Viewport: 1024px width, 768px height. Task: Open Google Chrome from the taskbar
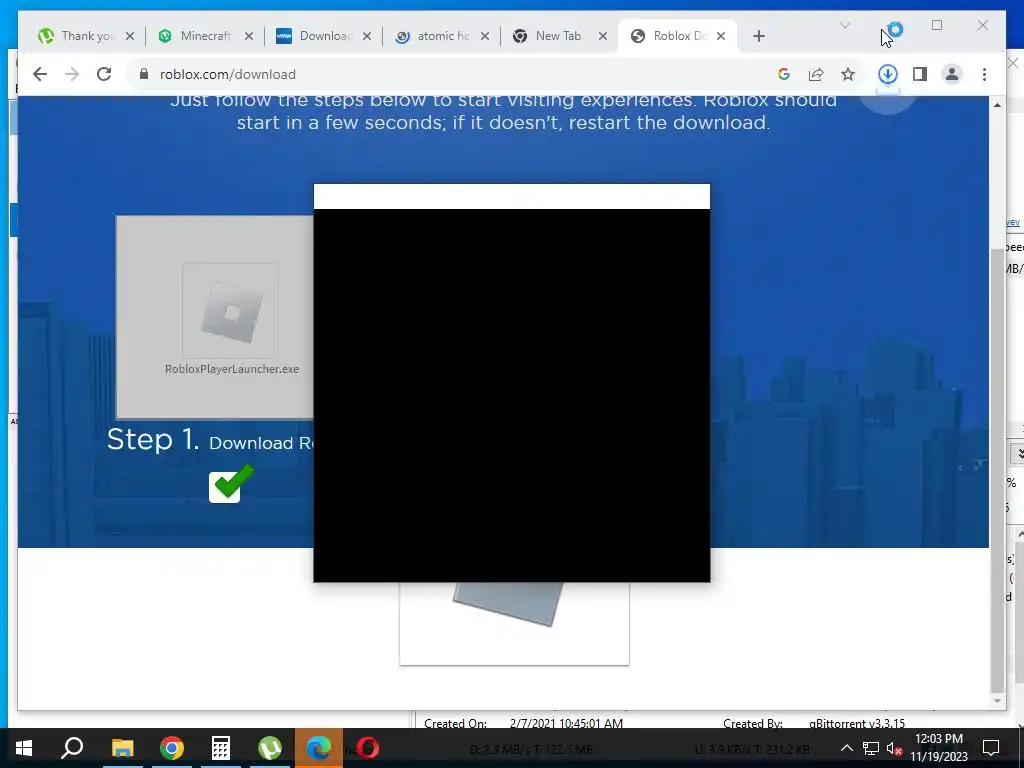(172, 748)
